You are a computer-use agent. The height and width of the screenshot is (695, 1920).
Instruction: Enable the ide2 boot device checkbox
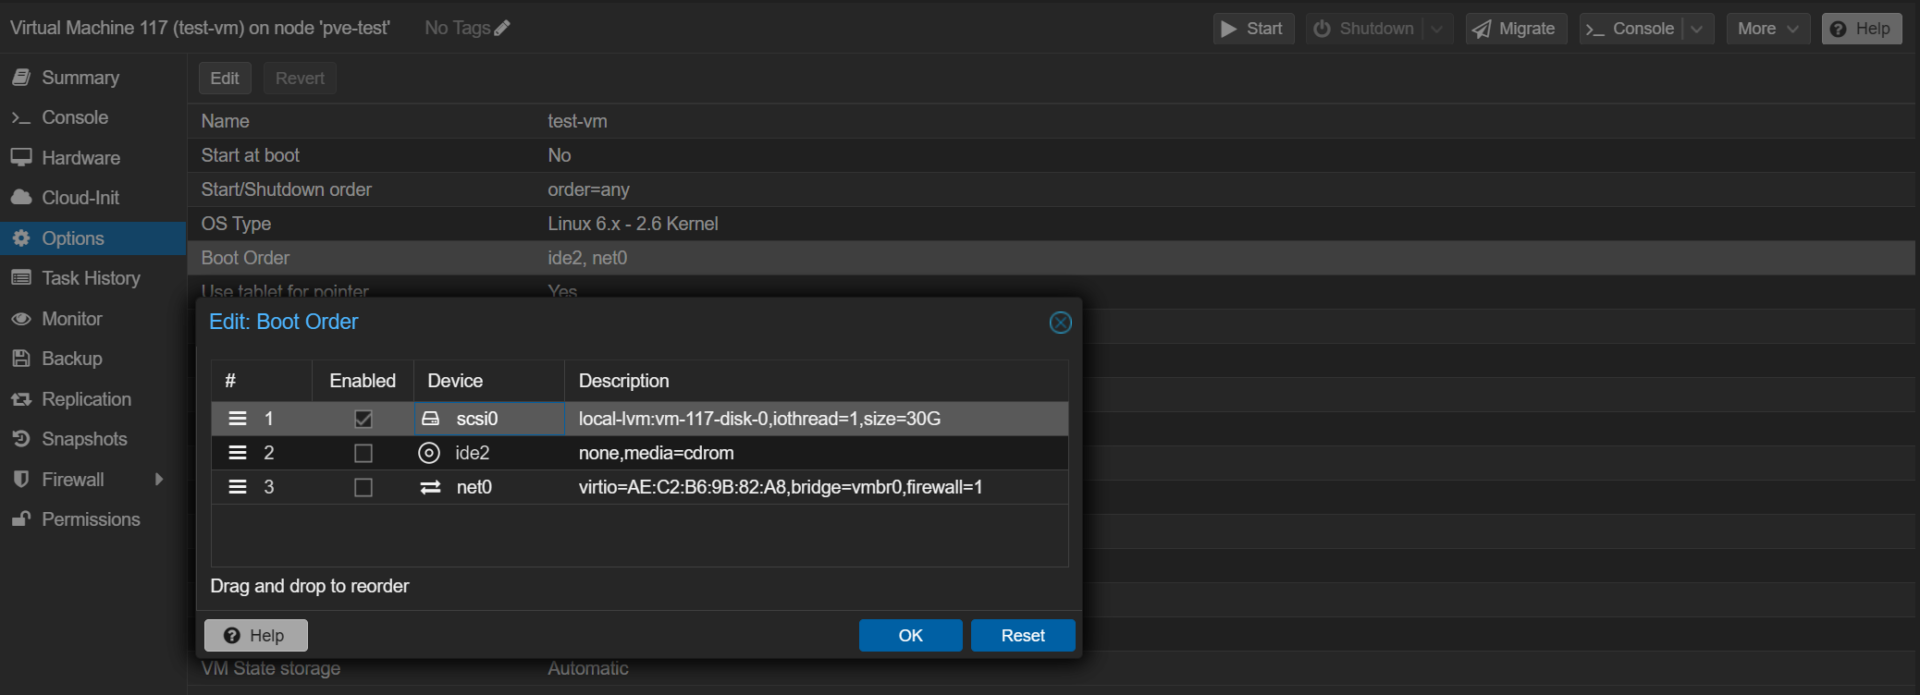click(x=363, y=453)
